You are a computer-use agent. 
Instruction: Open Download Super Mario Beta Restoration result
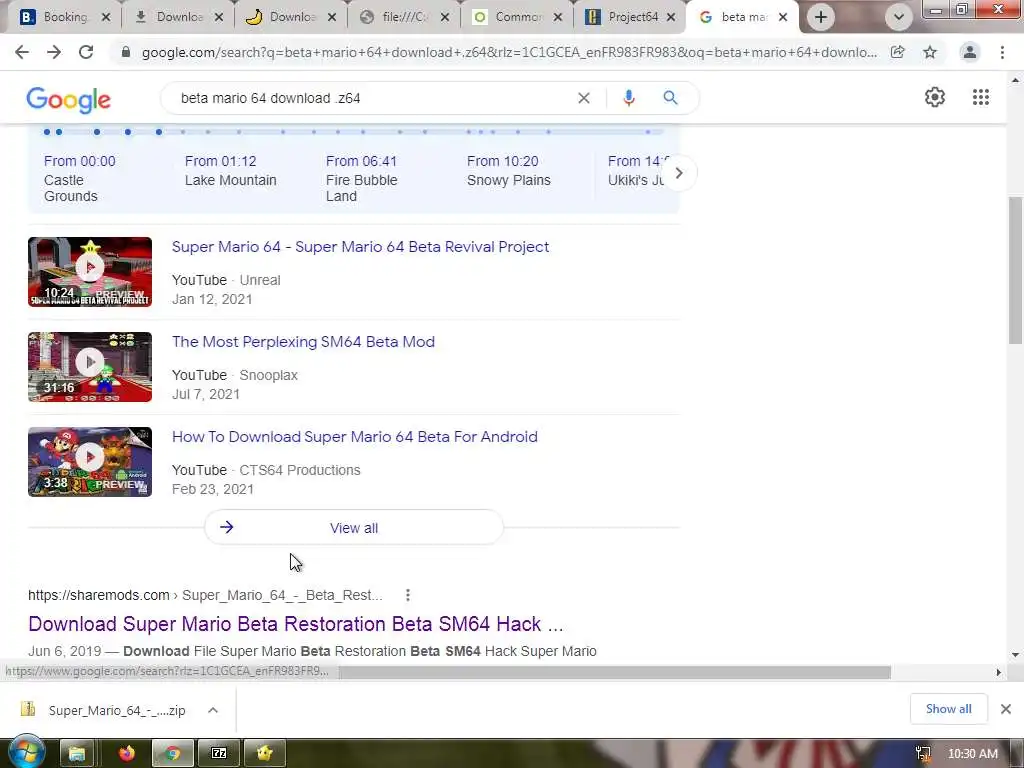296,624
